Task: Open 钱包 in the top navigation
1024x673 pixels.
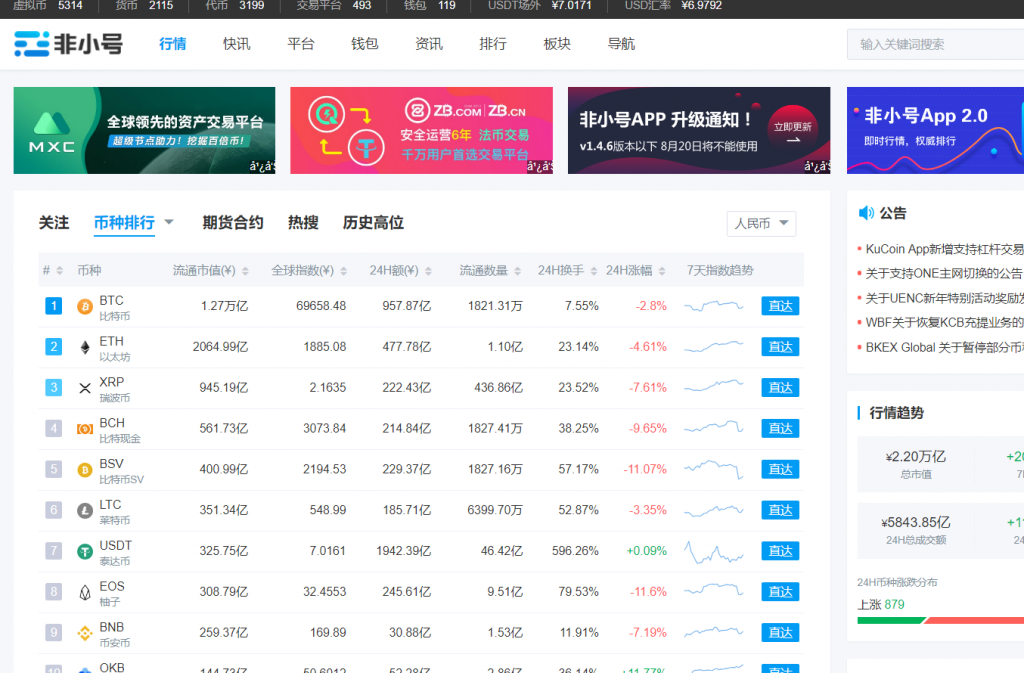Action: [x=364, y=44]
